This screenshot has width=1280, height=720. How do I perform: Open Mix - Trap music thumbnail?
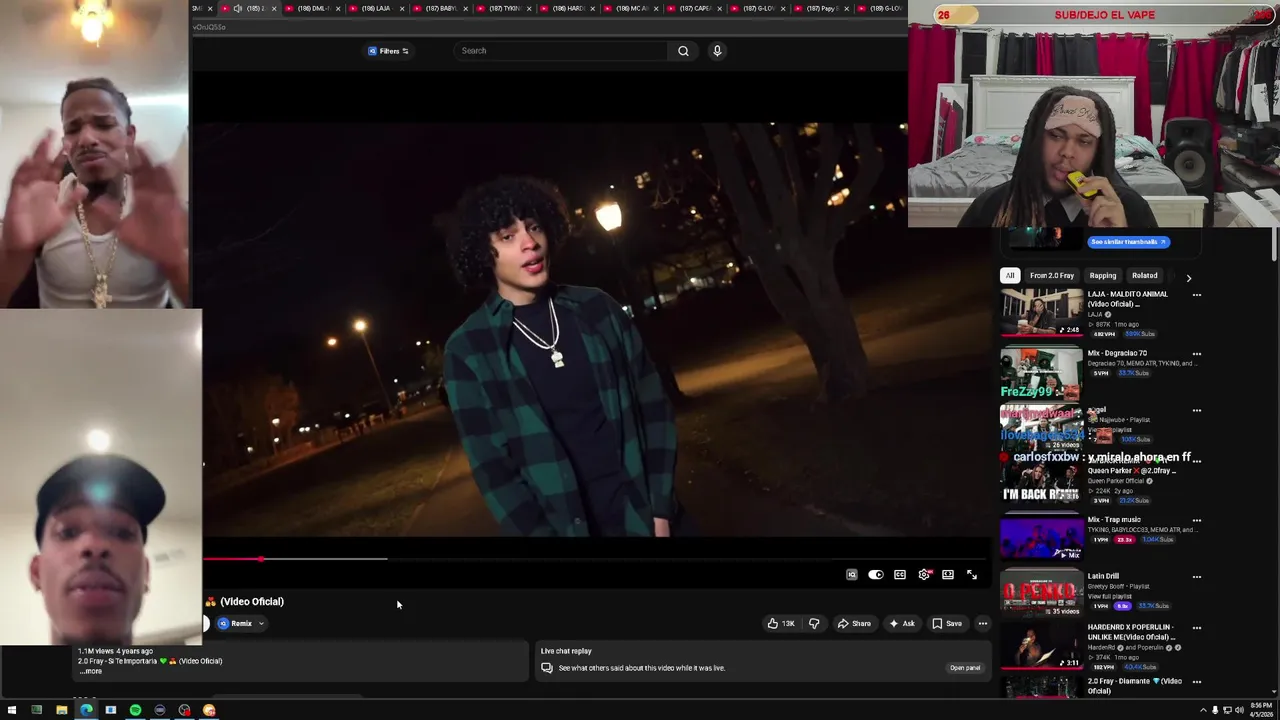coord(1041,538)
